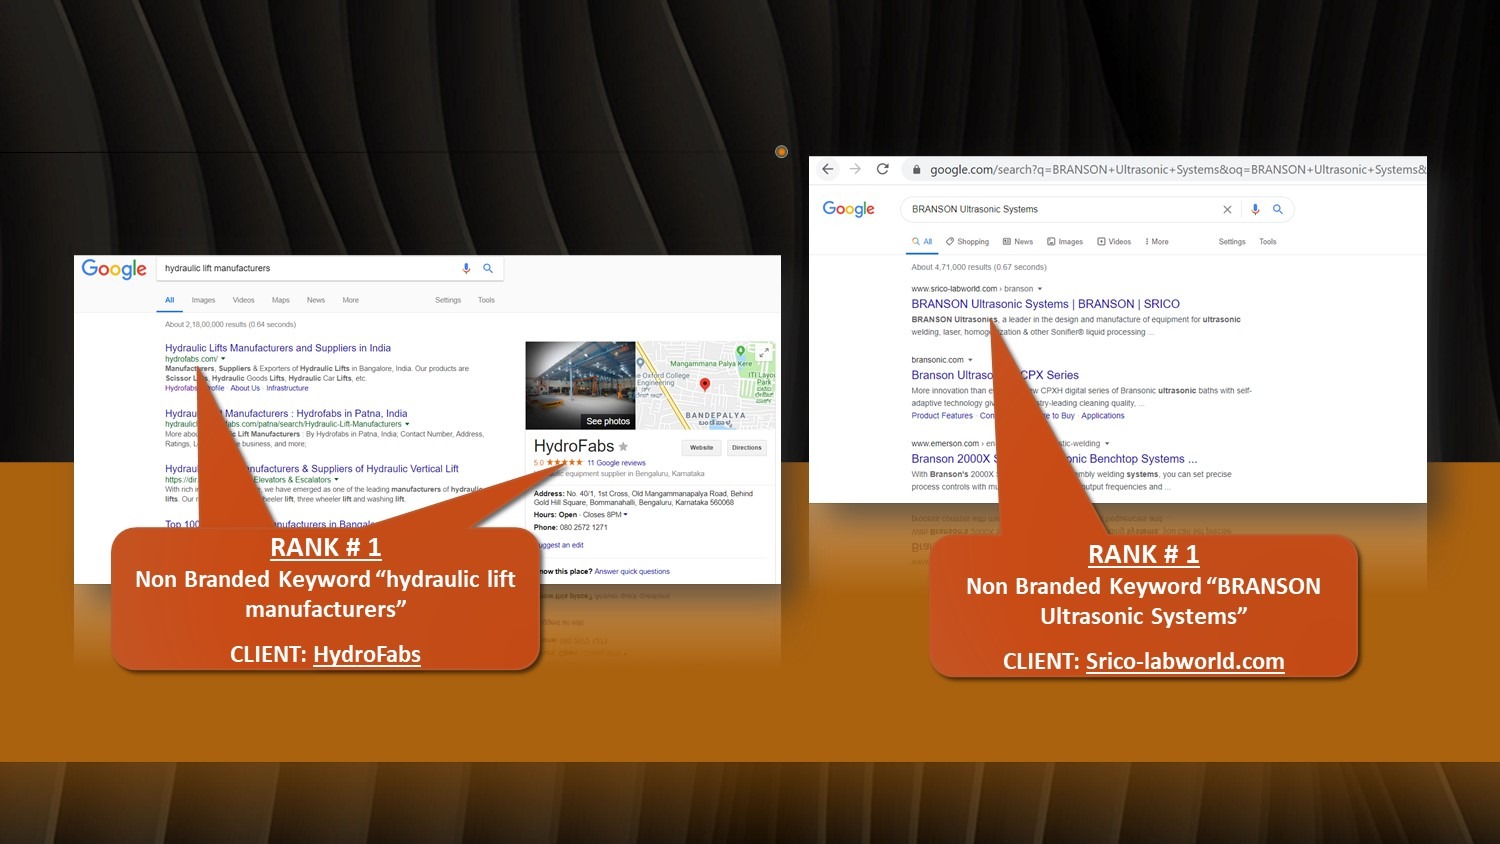Expand the dropdown arrow next to www.emerson.com
Screen dimensions: 1500x844
click(1107, 444)
